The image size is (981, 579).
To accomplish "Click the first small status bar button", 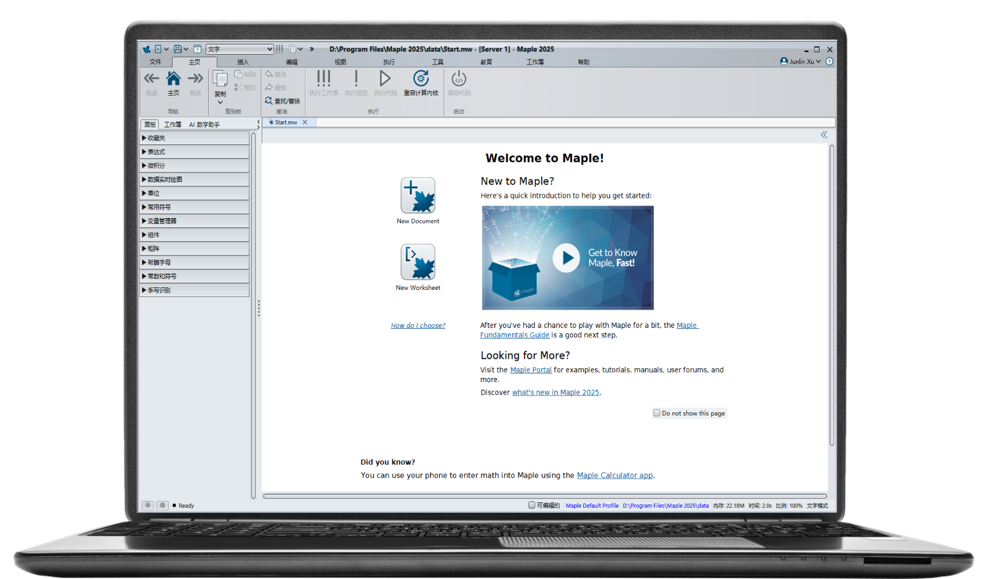I will click(x=148, y=505).
